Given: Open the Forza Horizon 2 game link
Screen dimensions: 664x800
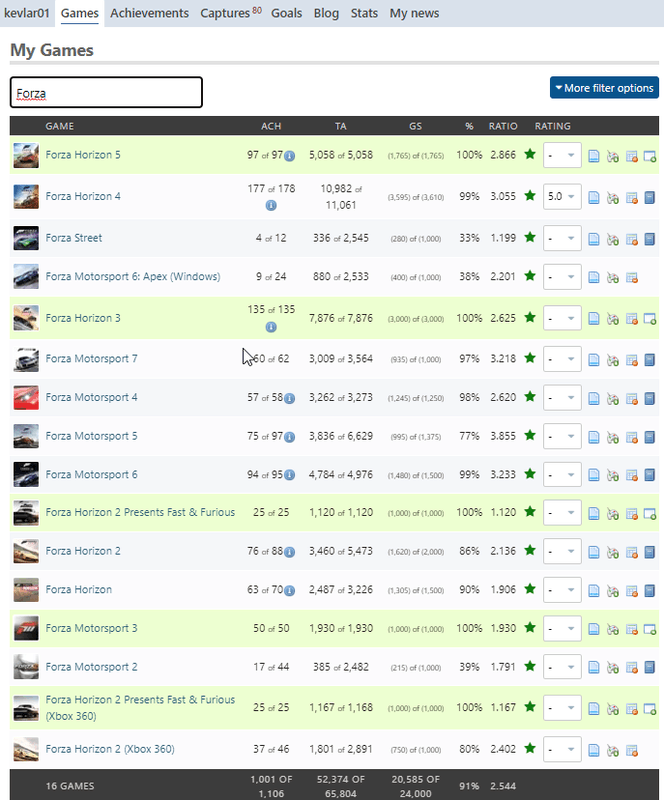Looking at the screenshot, I should [83, 551].
